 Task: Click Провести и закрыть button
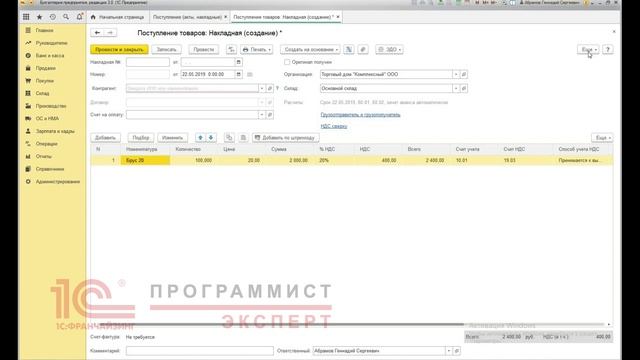[119, 49]
